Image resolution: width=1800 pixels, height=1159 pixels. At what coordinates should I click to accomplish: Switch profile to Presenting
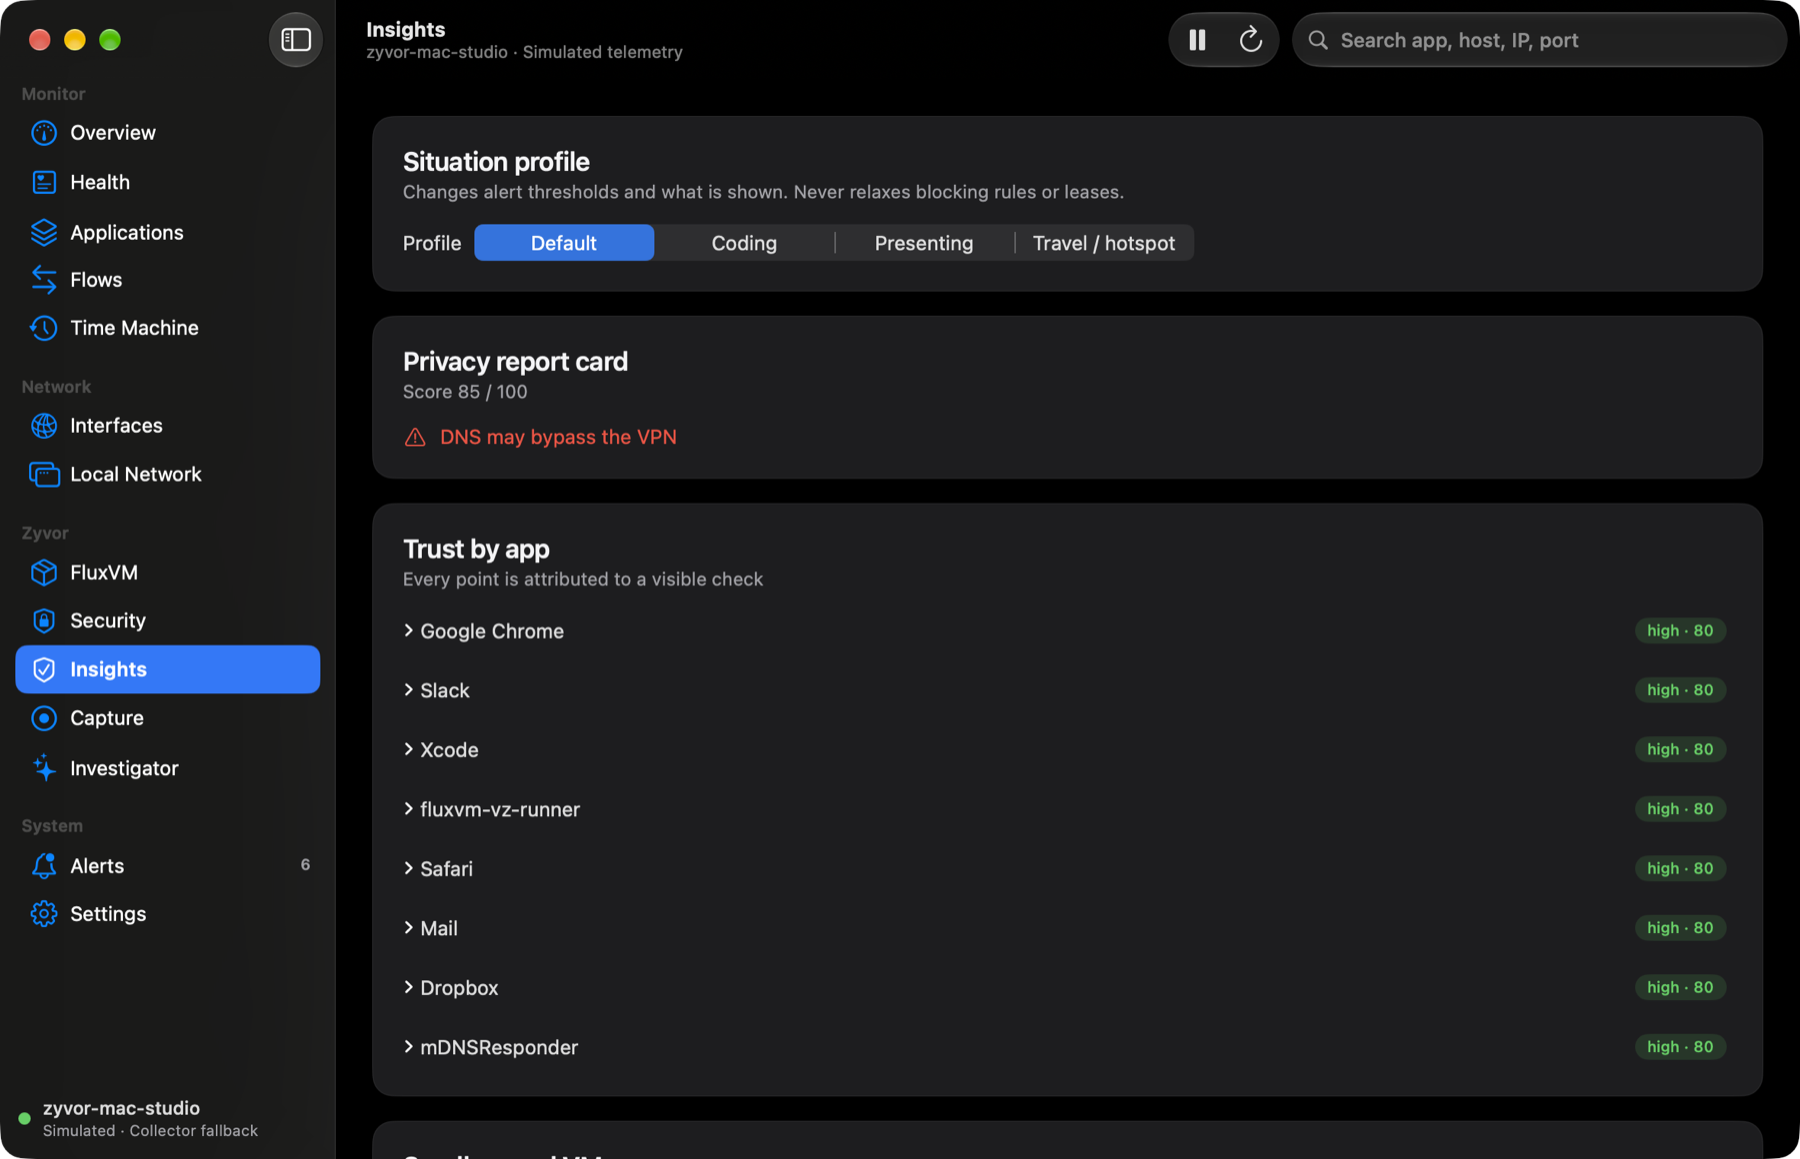pos(924,243)
